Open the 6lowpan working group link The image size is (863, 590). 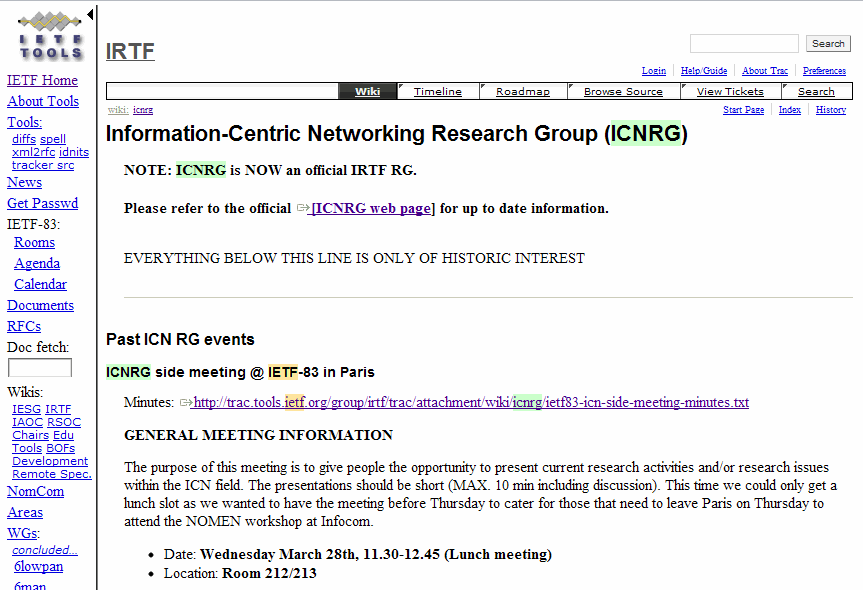point(39,567)
